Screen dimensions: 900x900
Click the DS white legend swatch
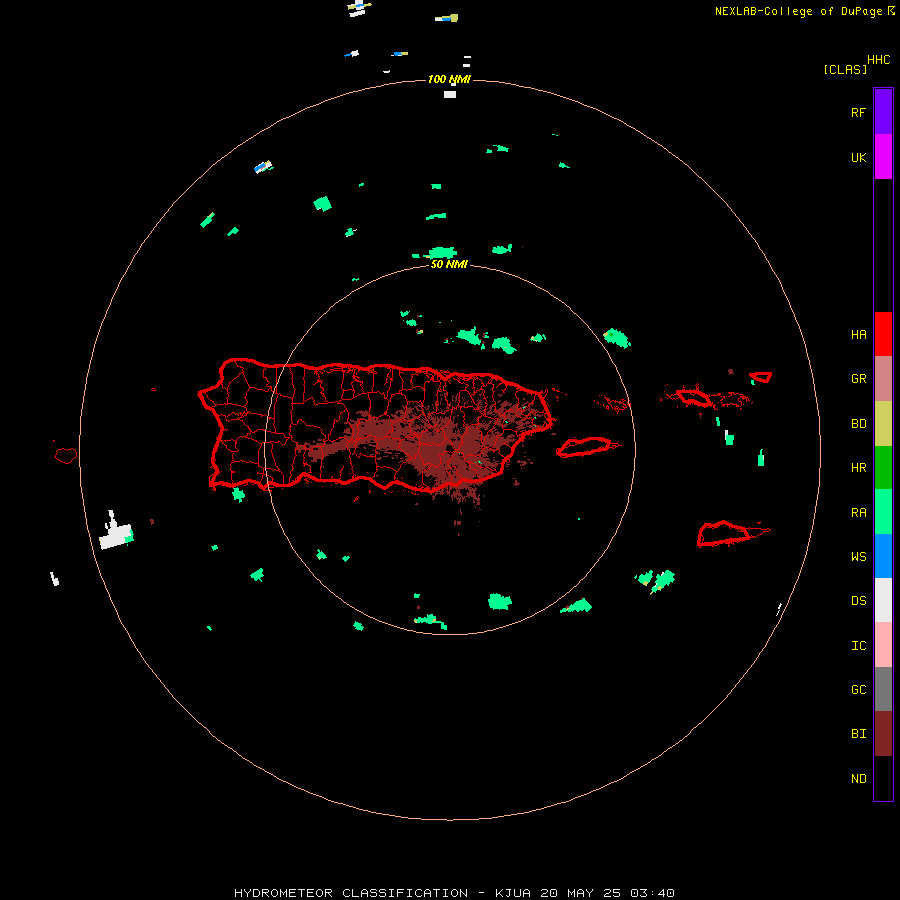tap(883, 600)
